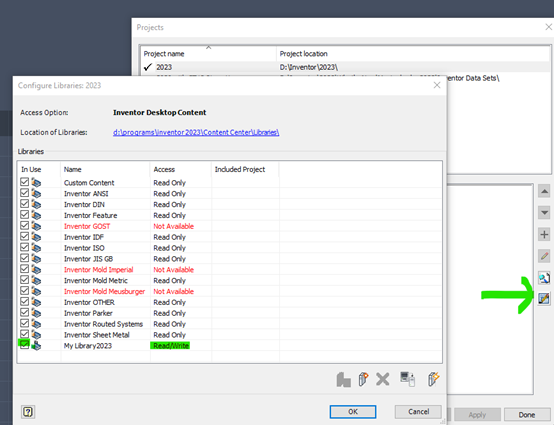The height and width of the screenshot is (425, 554).
Task: Toggle In Use checkbox for My Library2023
Action: [24, 344]
